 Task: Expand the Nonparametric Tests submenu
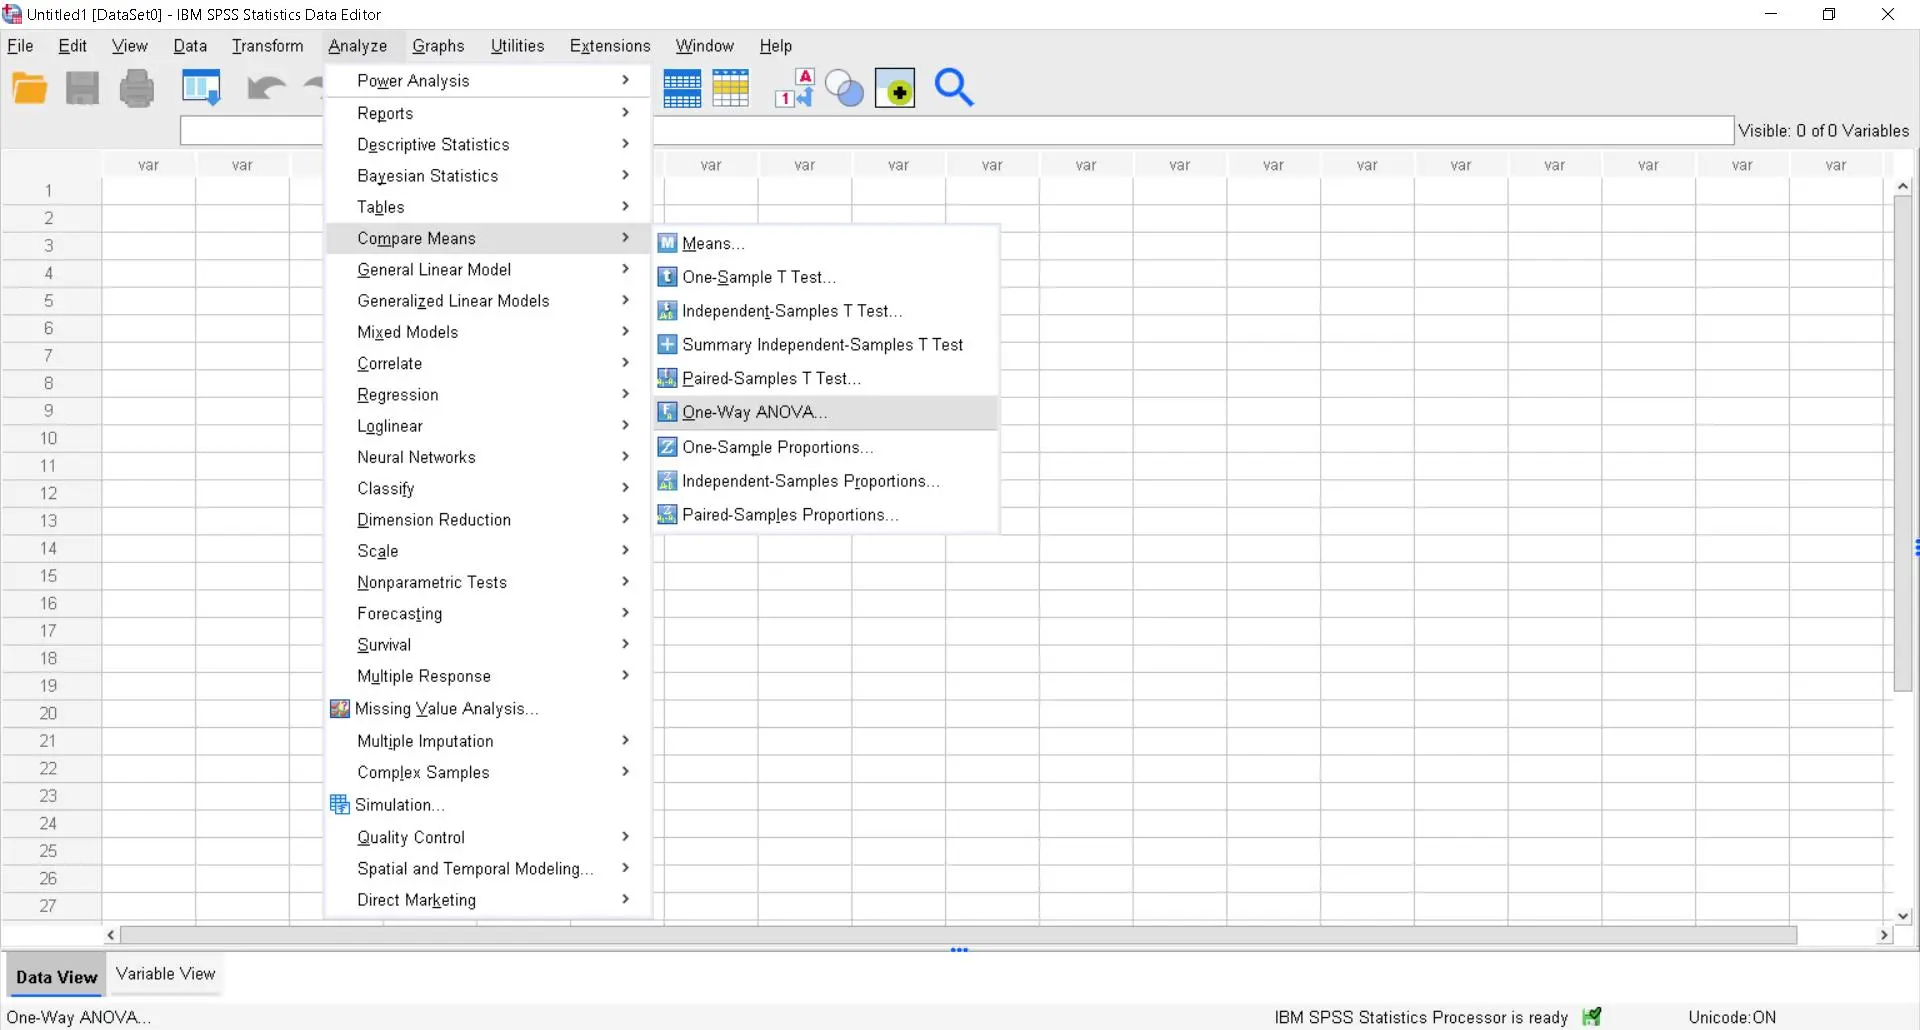pos(432,582)
